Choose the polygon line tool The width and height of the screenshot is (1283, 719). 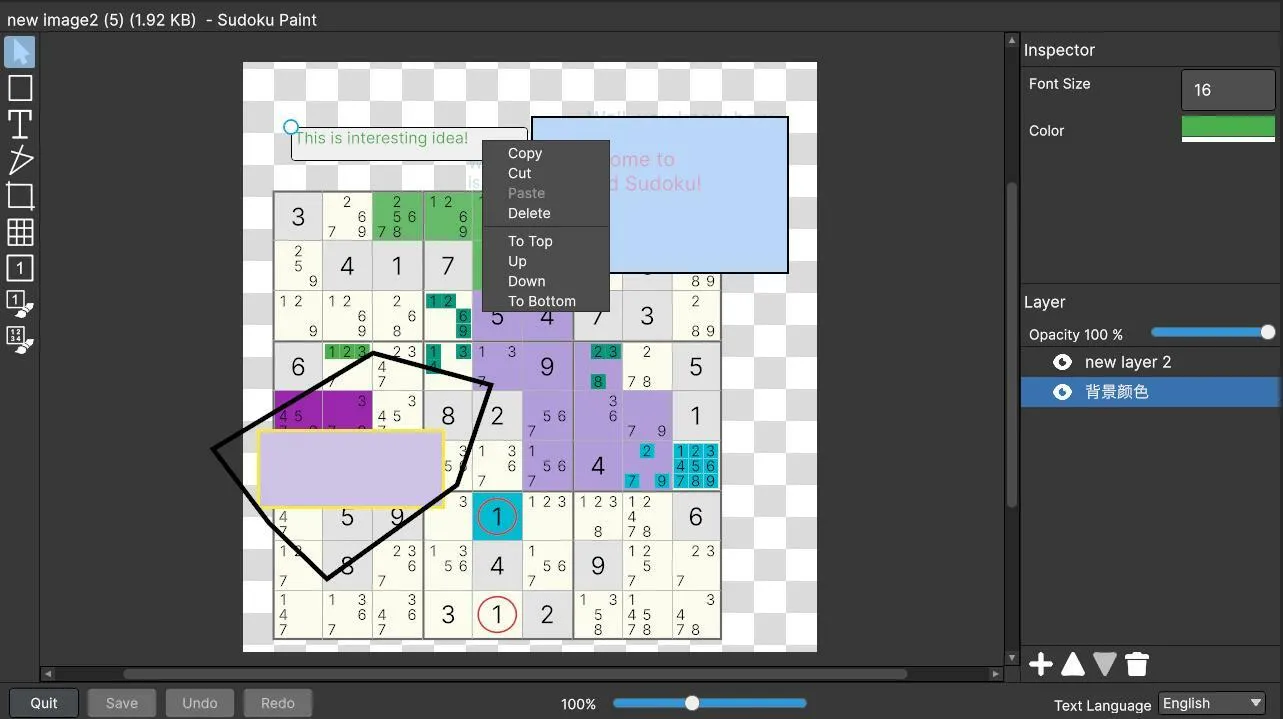pyautogui.click(x=20, y=160)
